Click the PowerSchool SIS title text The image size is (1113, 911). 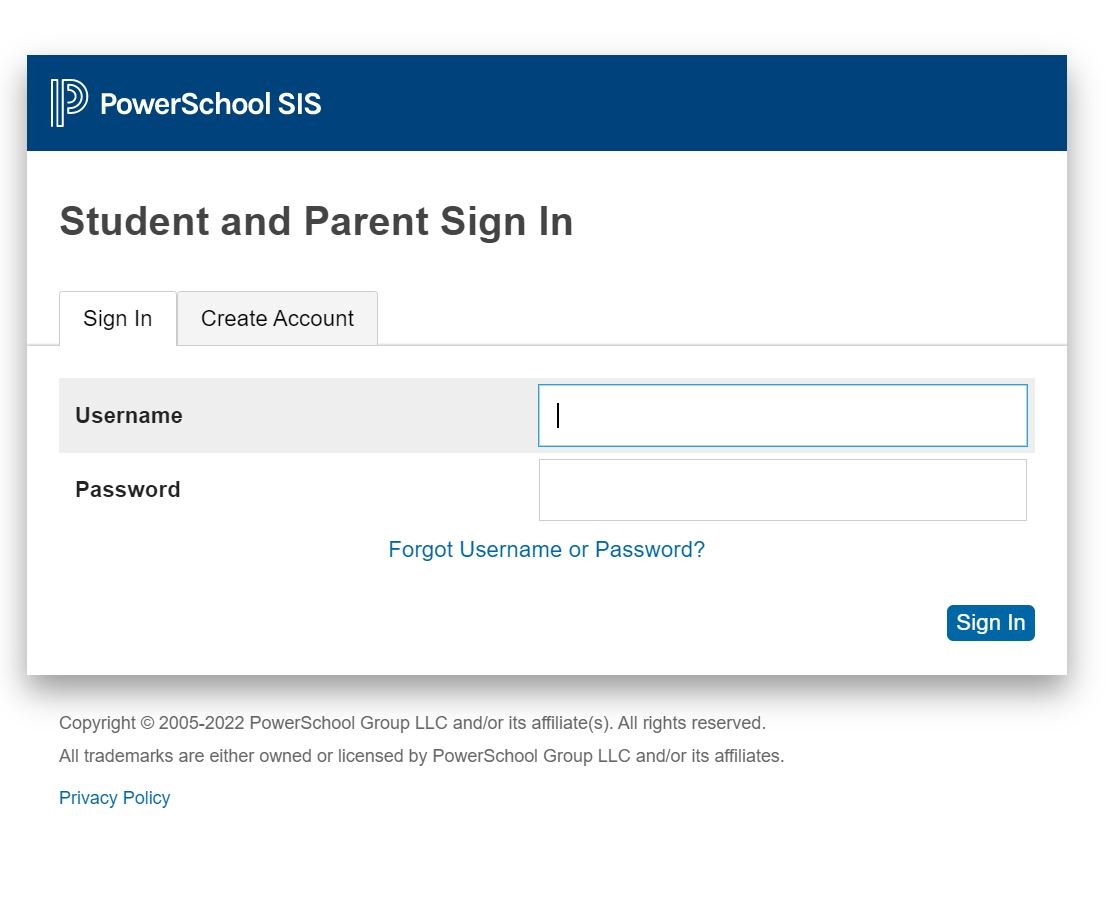coord(210,103)
